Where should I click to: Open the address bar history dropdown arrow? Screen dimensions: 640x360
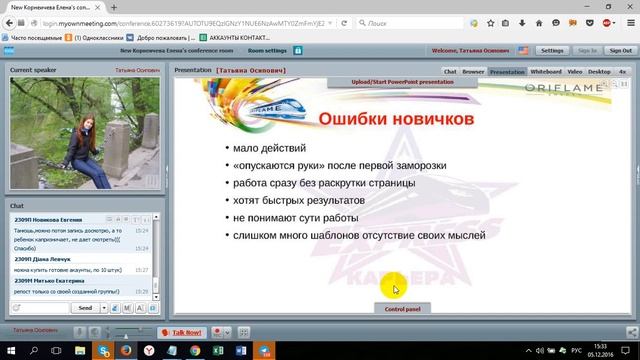point(330,23)
